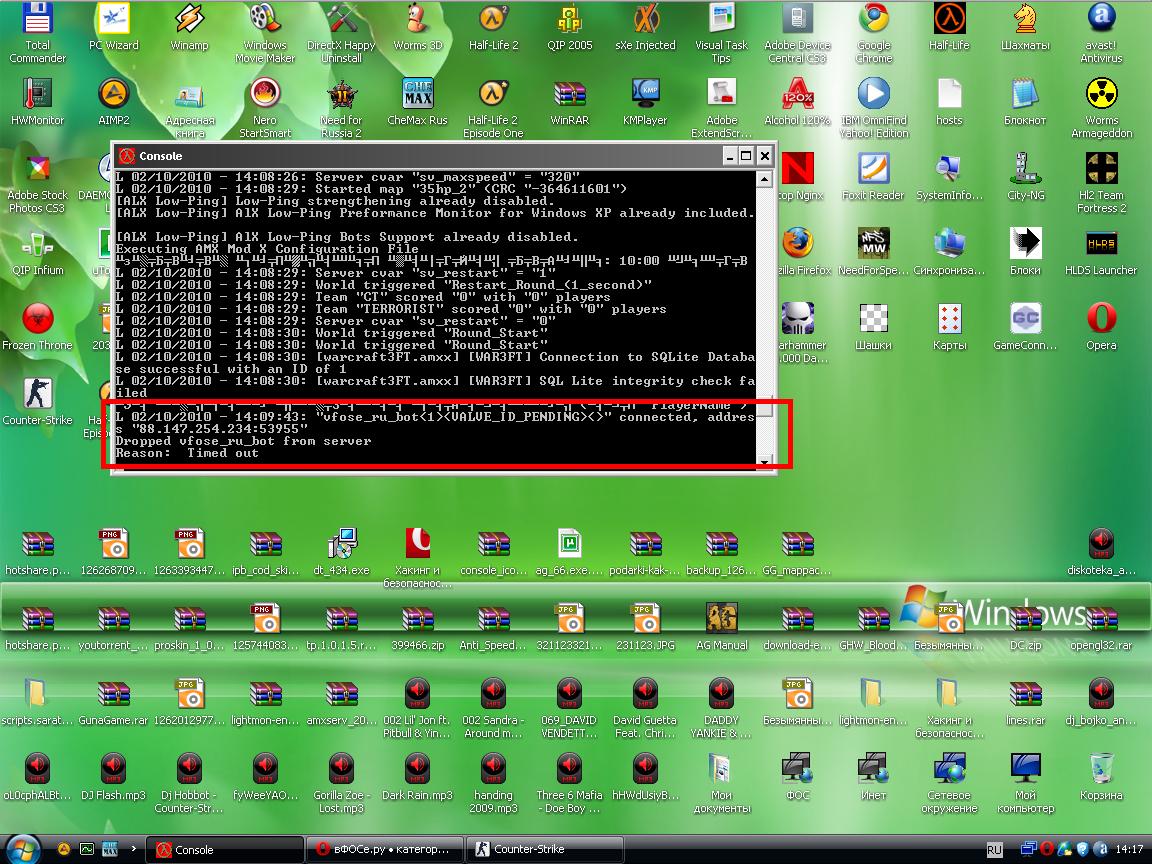The image size is (1152, 864).
Task: Open the avast! Antivirus shortcut
Action: 1101,22
